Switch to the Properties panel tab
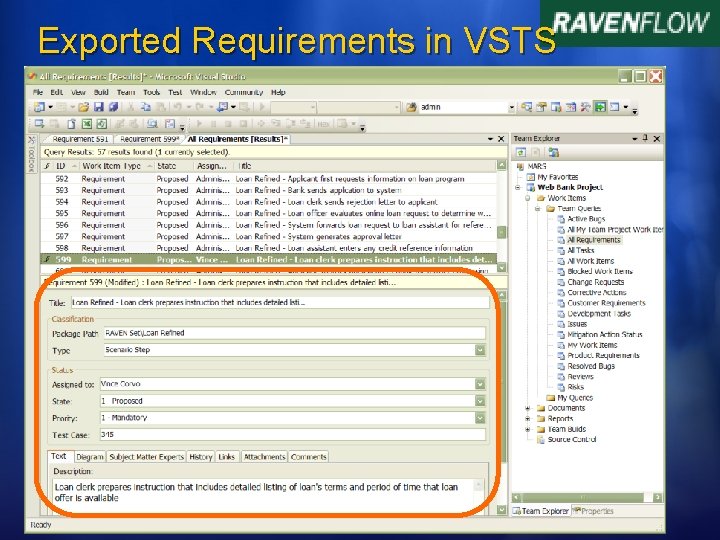This screenshot has width=720, height=540. [x=593, y=511]
